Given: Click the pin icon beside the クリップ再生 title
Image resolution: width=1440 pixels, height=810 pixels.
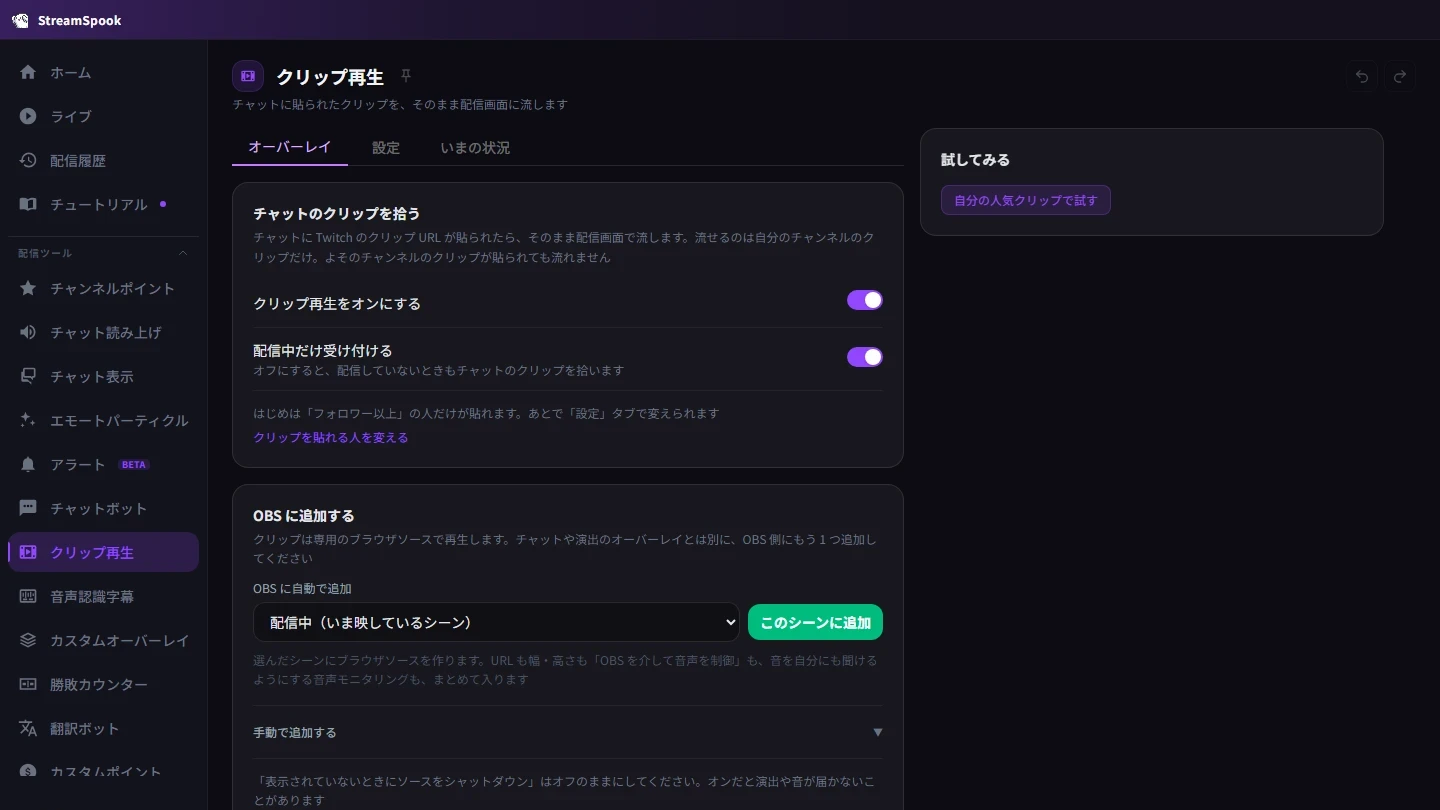Looking at the screenshot, I should (406, 76).
